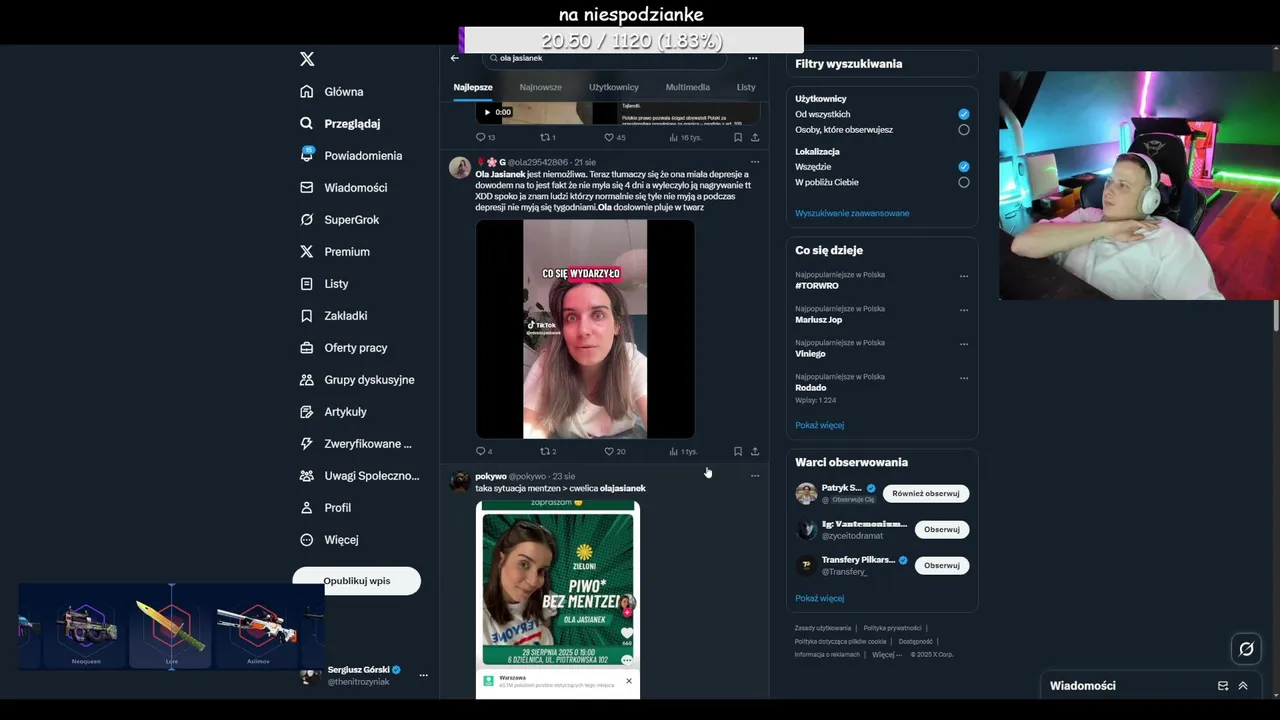Open account menu for Sergiusz Górski
Screen dimensions: 1280x720
424,675
